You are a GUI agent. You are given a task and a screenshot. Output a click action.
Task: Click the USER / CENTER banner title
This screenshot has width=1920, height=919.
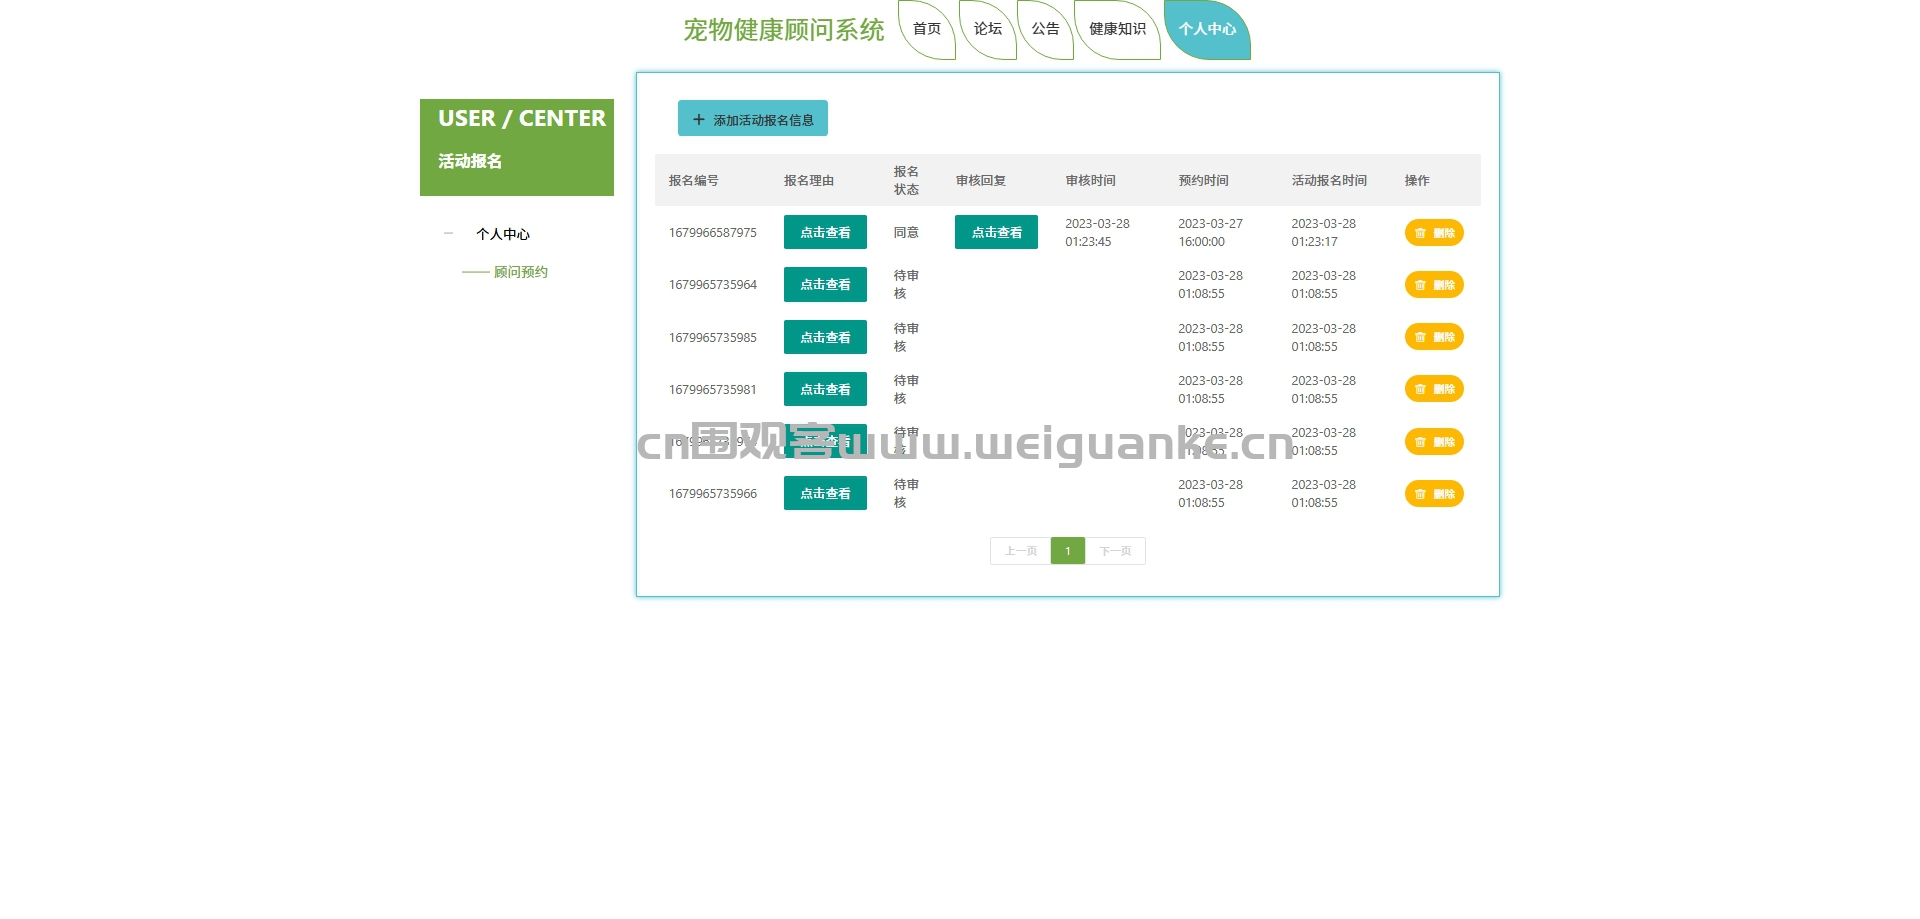521,118
